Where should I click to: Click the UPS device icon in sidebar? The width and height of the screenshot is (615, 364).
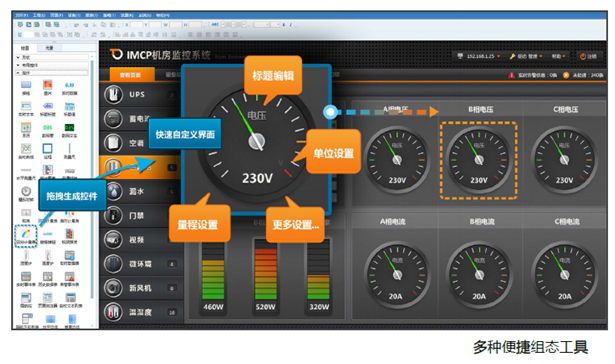[113, 95]
